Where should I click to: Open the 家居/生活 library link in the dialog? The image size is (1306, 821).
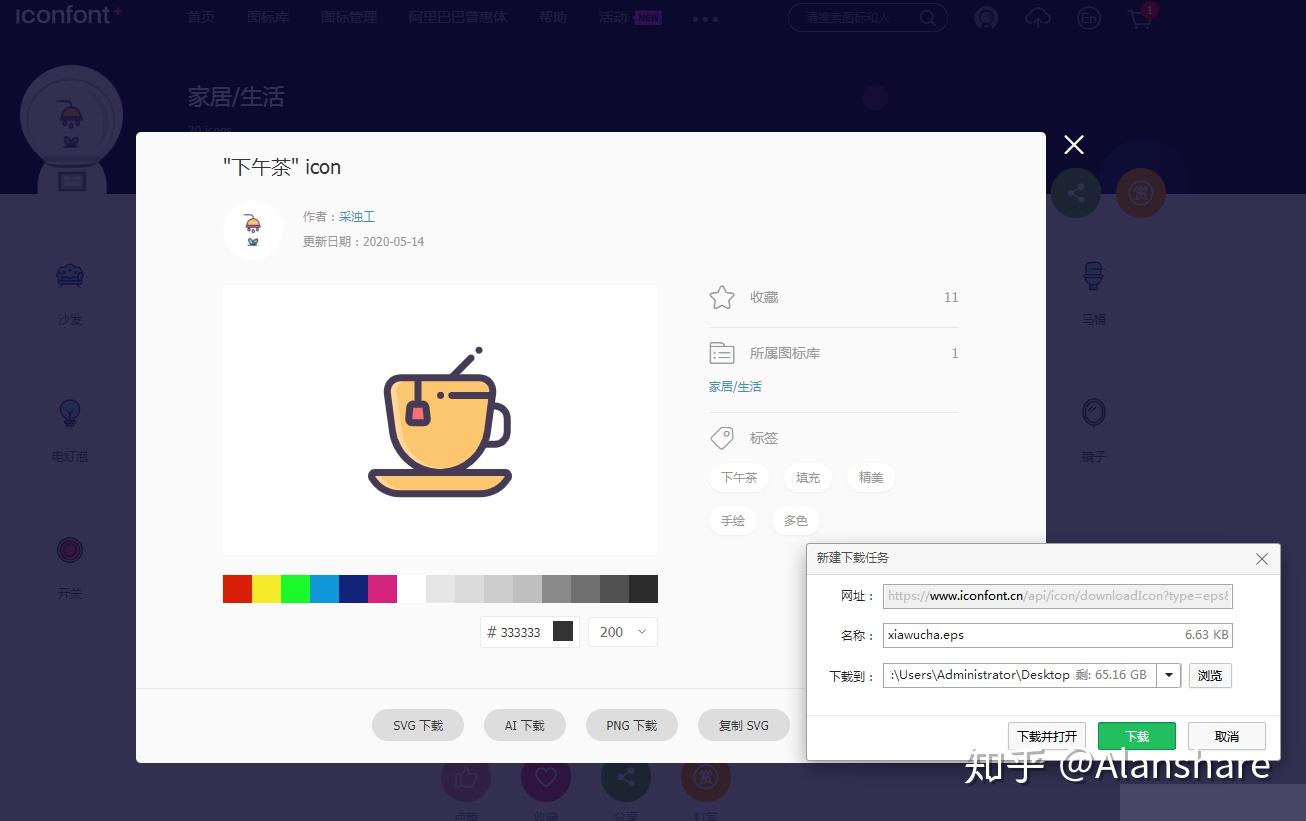735,386
